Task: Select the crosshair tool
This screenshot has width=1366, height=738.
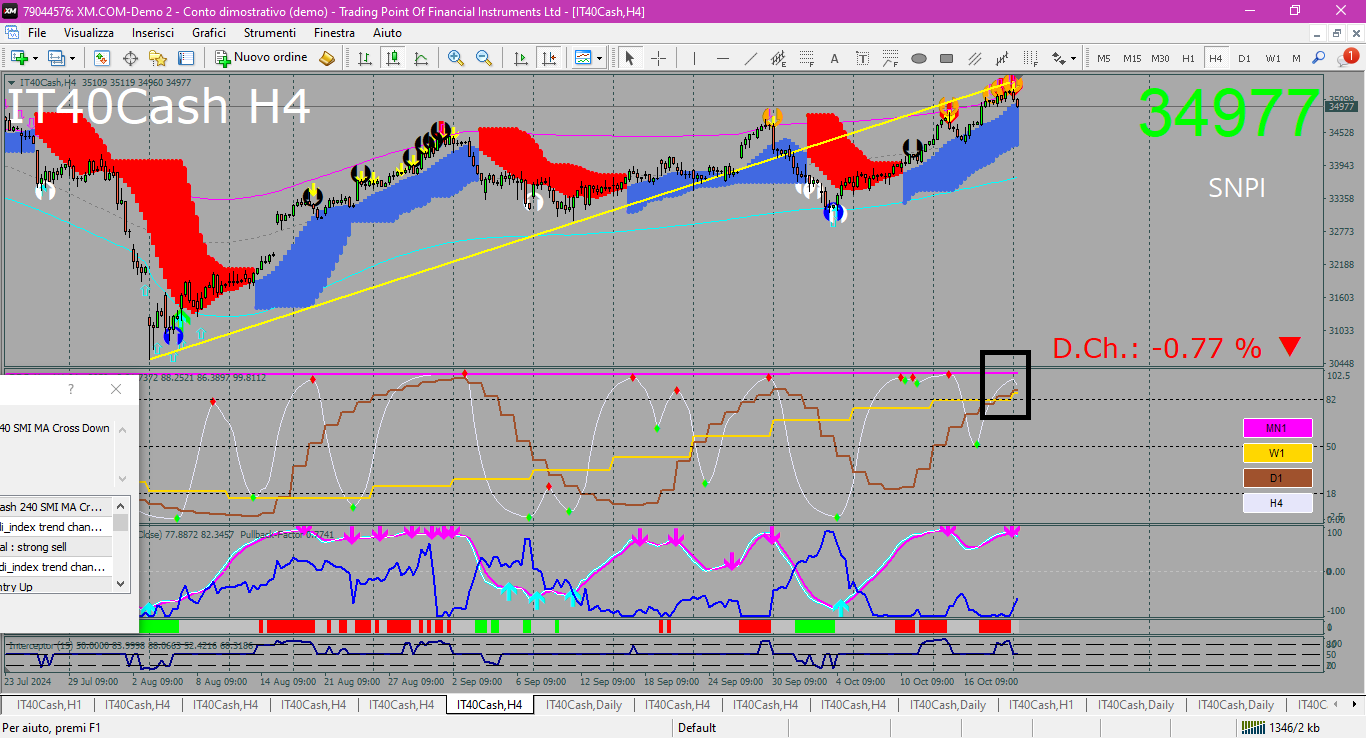Action: click(x=658, y=58)
